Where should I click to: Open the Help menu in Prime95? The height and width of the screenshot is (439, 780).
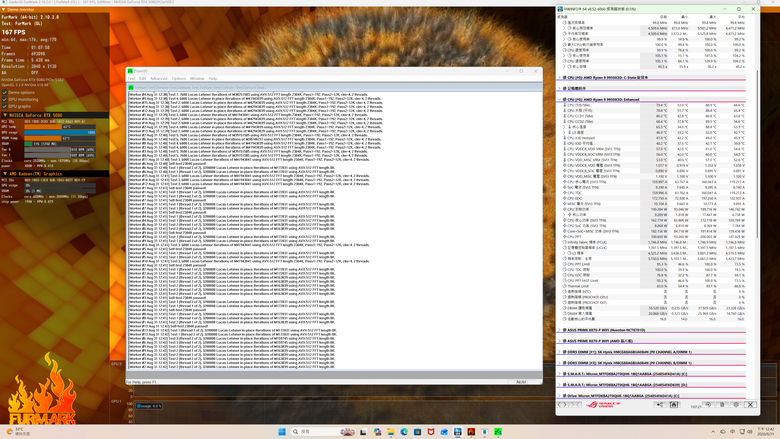tap(213, 79)
